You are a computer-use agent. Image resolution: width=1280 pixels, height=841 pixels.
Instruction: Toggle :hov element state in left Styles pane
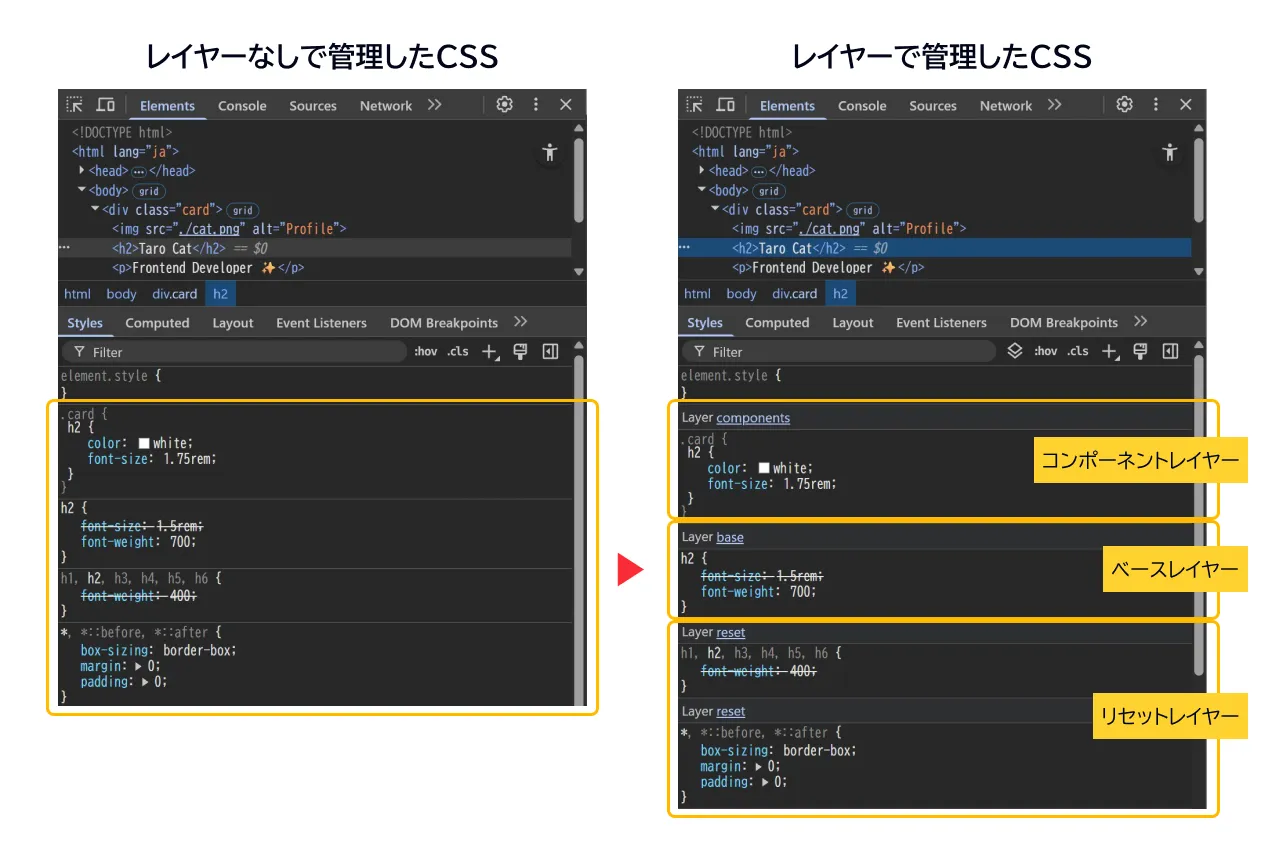[x=426, y=351]
